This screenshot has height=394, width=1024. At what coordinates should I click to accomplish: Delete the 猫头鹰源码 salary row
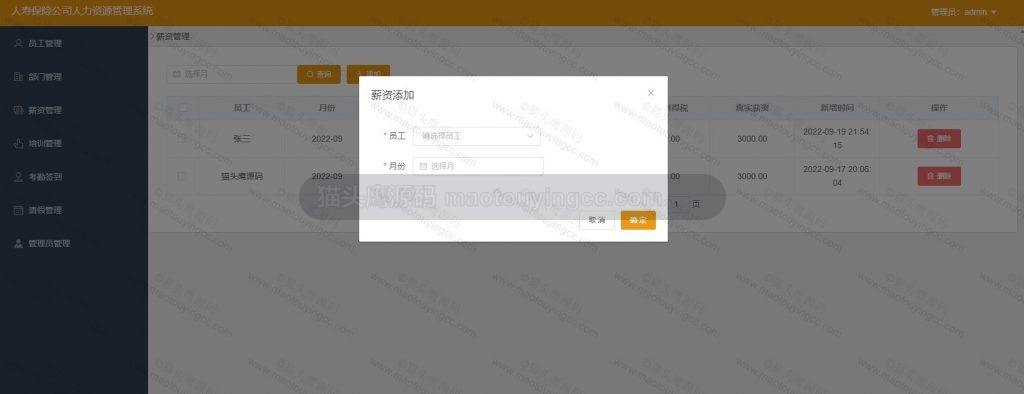point(938,176)
